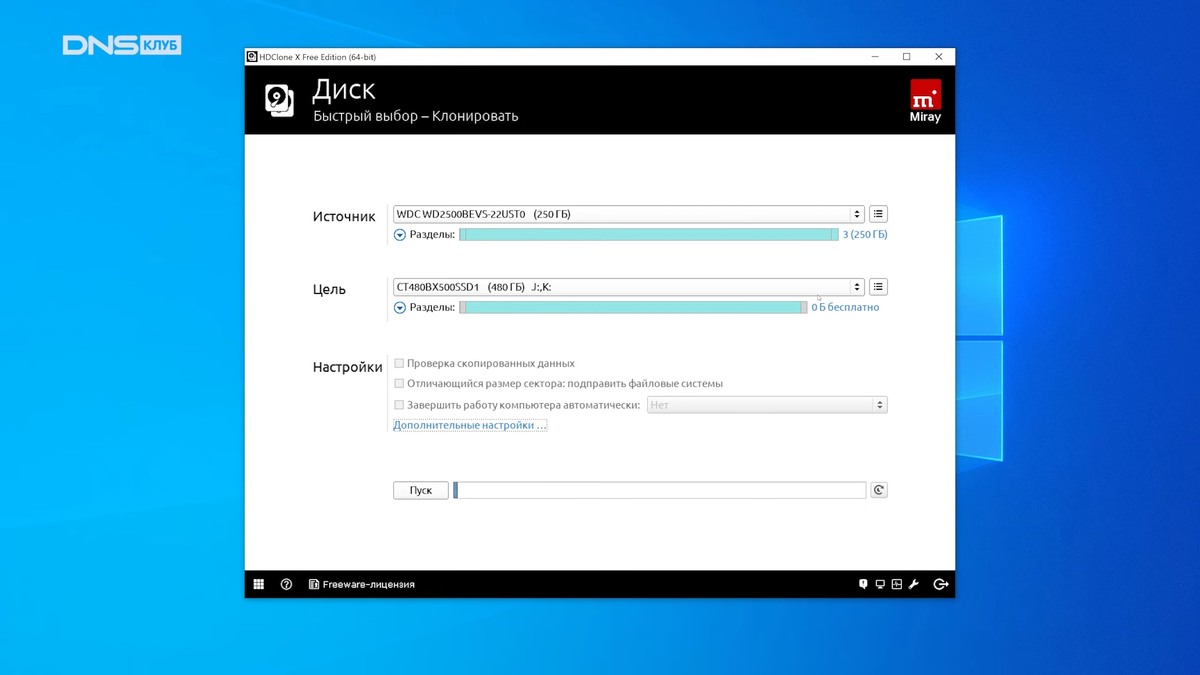Viewport: 1200px width, 675px height.
Task: Enable Проверка скопированных данных checkbox
Action: [x=399, y=363]
